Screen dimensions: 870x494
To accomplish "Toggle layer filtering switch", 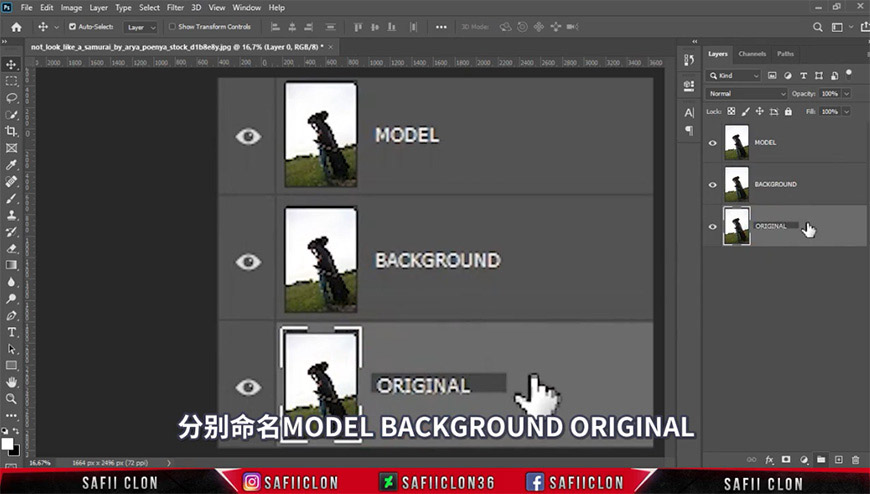I will pos(848,74).
